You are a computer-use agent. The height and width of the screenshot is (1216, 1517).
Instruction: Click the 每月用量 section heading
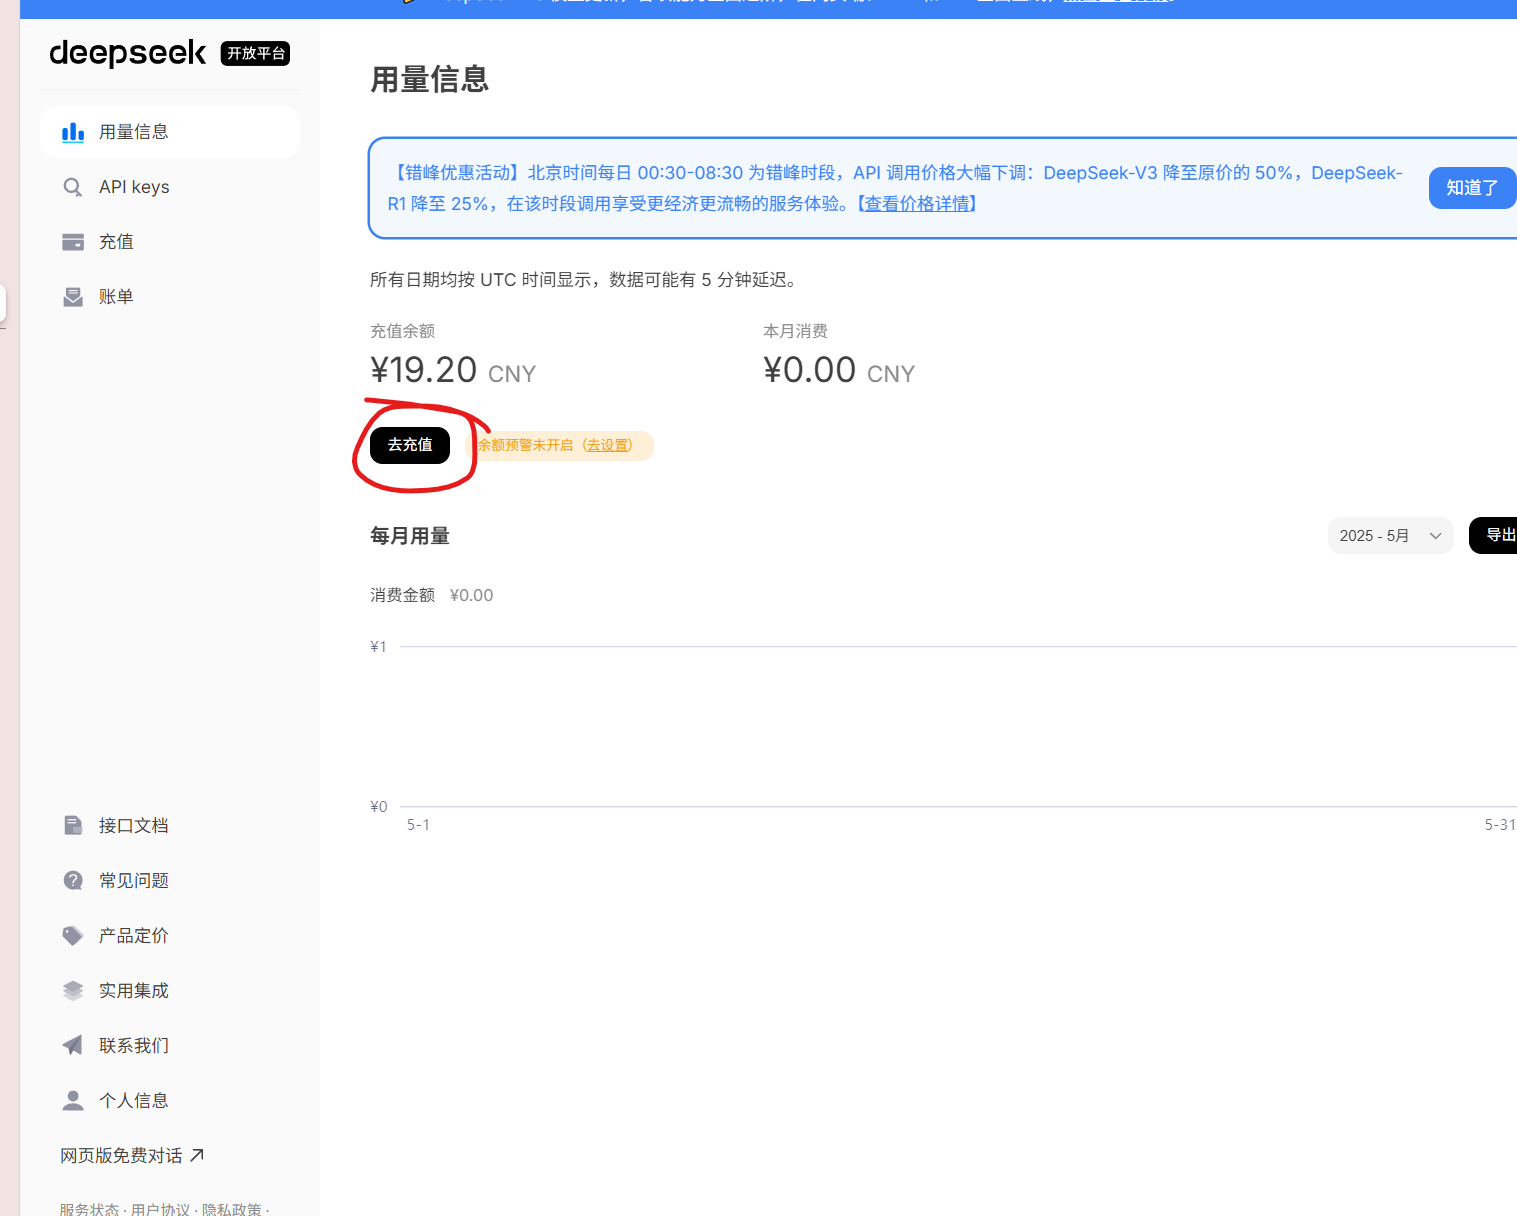pyautogui.click(x=410, y=536)
